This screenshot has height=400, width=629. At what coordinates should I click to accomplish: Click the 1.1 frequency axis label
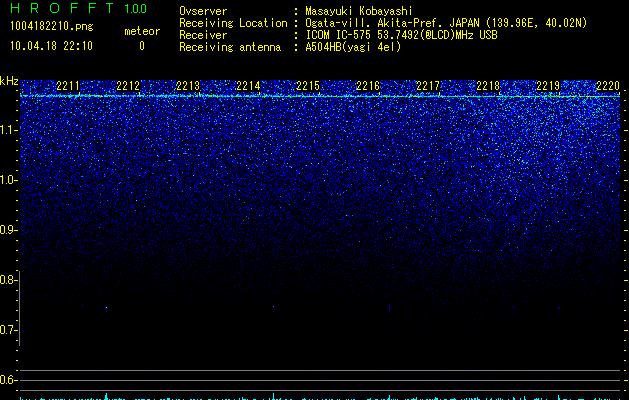(9, 130)
